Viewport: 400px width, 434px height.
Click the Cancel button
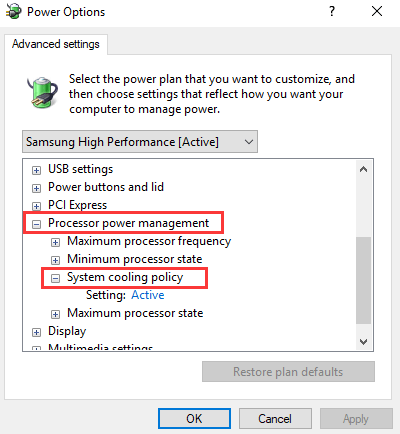[275, 419]
